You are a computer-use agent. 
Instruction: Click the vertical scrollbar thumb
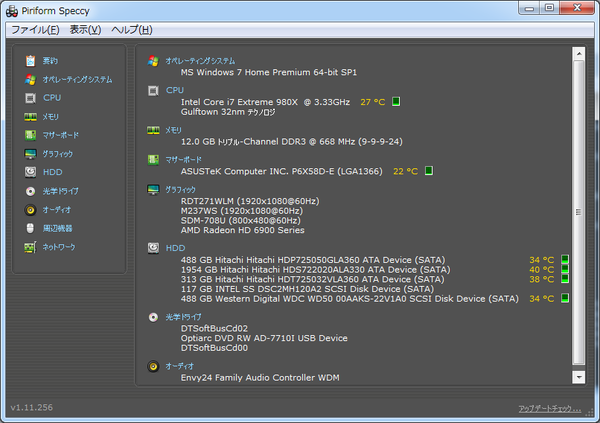click(579, 212)
